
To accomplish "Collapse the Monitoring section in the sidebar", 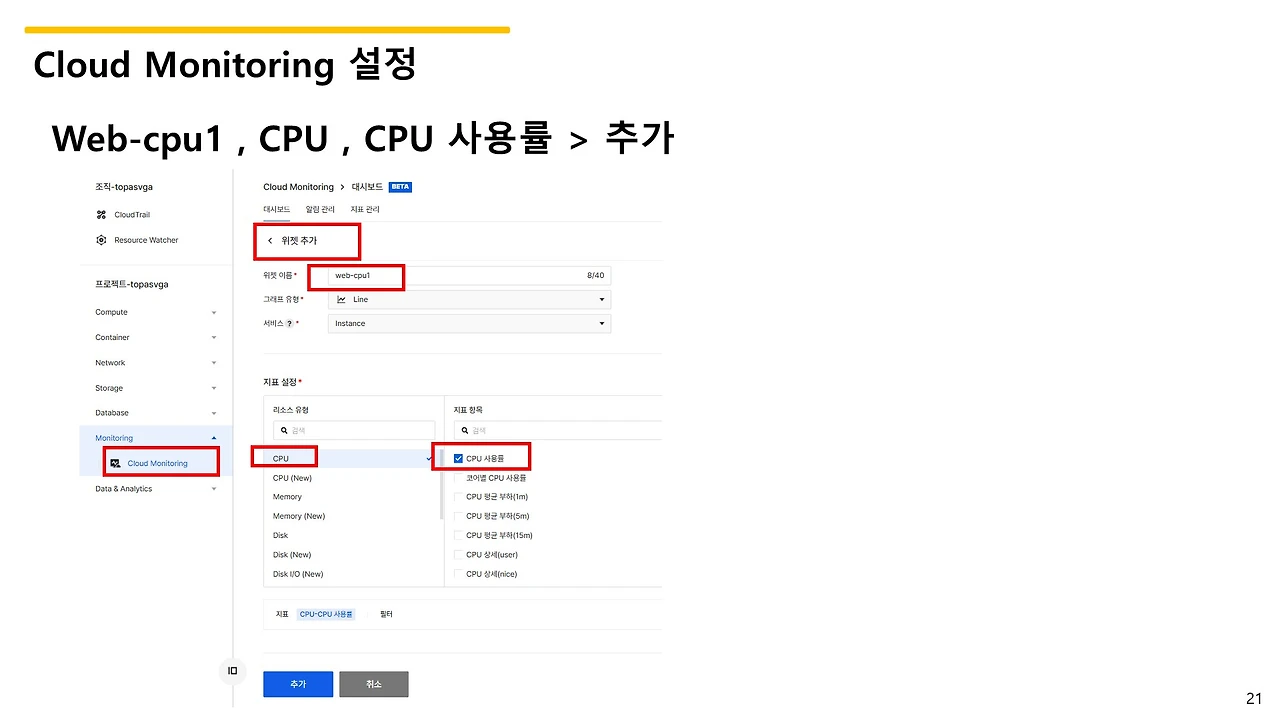I will [x=212, y=437].
